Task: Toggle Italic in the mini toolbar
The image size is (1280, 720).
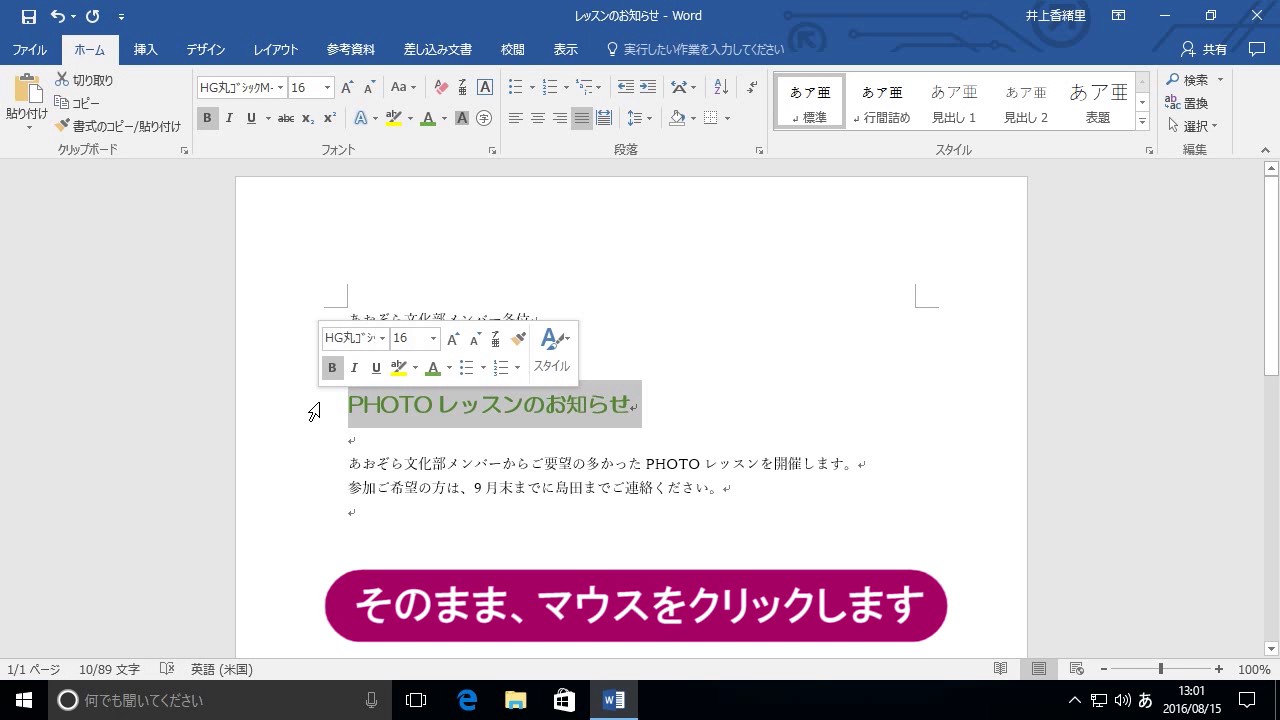Action: [x=354, y=368]
